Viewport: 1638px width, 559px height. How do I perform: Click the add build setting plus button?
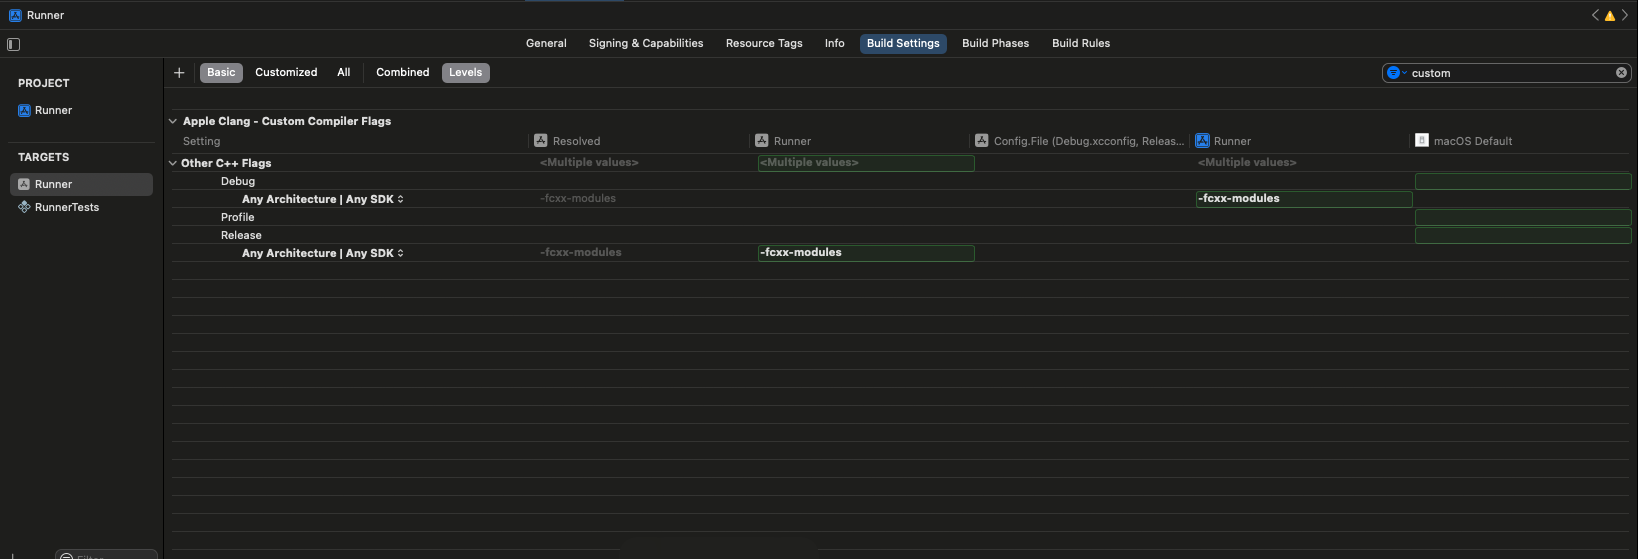tap(179, 72)
